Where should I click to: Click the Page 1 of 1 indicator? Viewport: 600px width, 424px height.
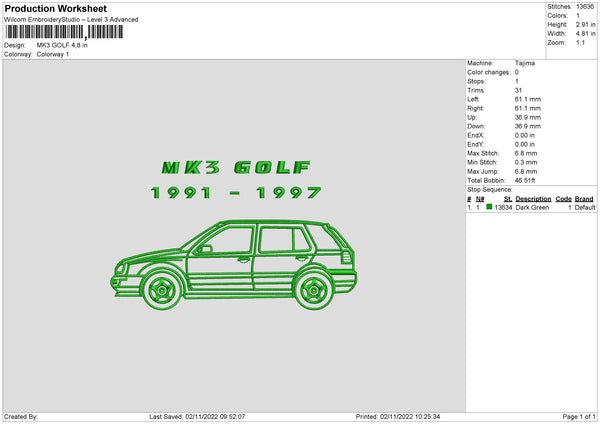pyautogui.click(x=579, y=417)
